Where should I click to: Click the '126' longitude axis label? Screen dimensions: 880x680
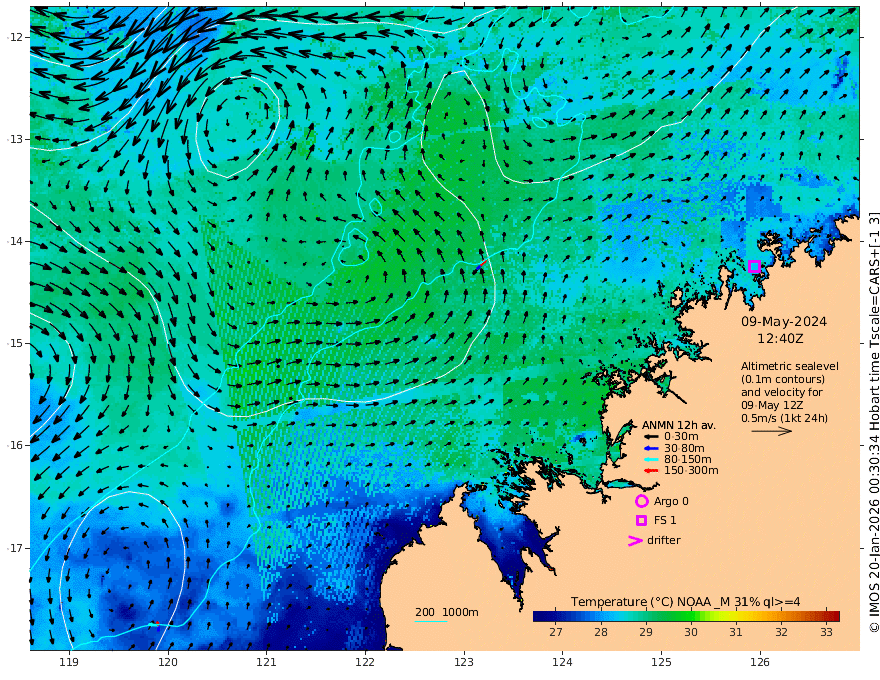pyautogui.click(x=760, y=663)
